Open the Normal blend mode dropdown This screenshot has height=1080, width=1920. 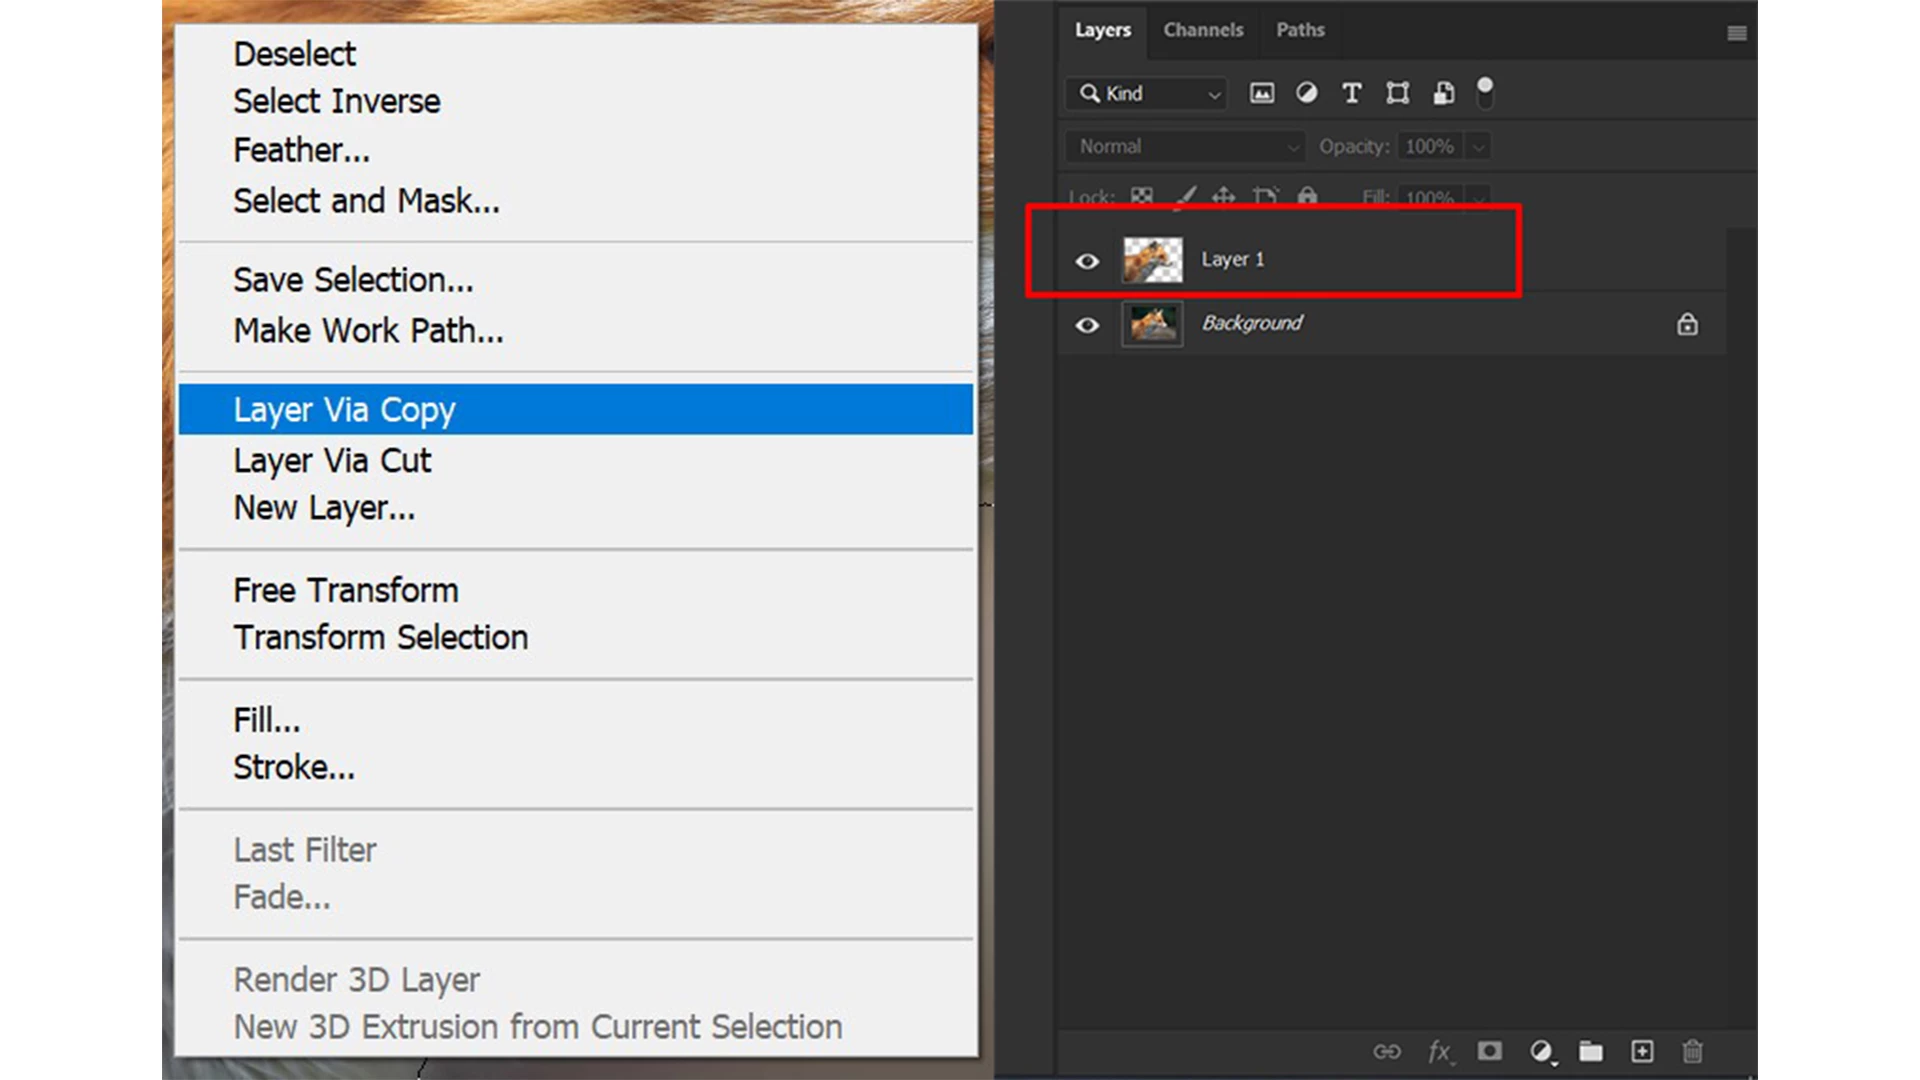(1185, 146)
